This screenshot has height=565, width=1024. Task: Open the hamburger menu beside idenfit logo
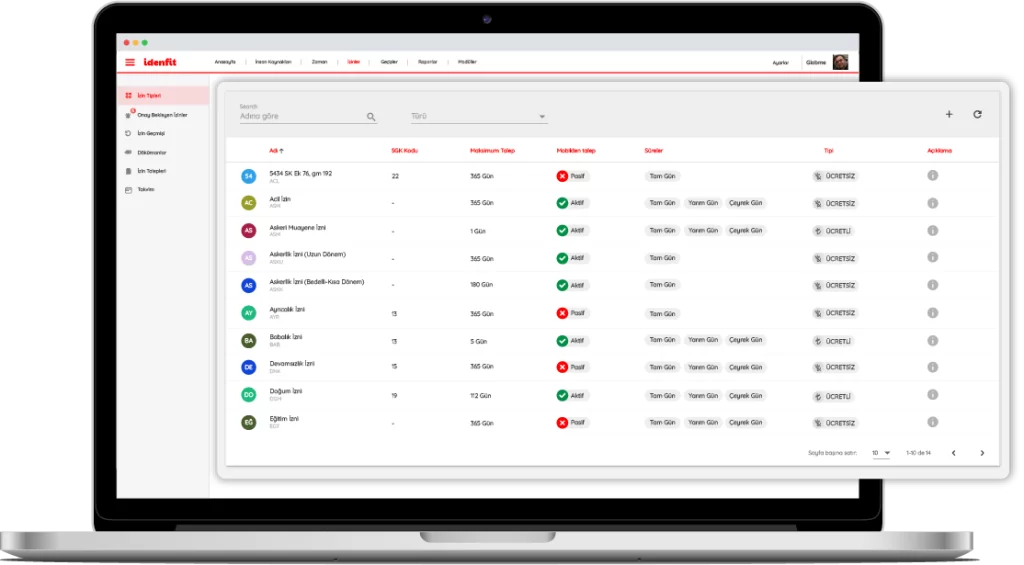tap(129, 62)
